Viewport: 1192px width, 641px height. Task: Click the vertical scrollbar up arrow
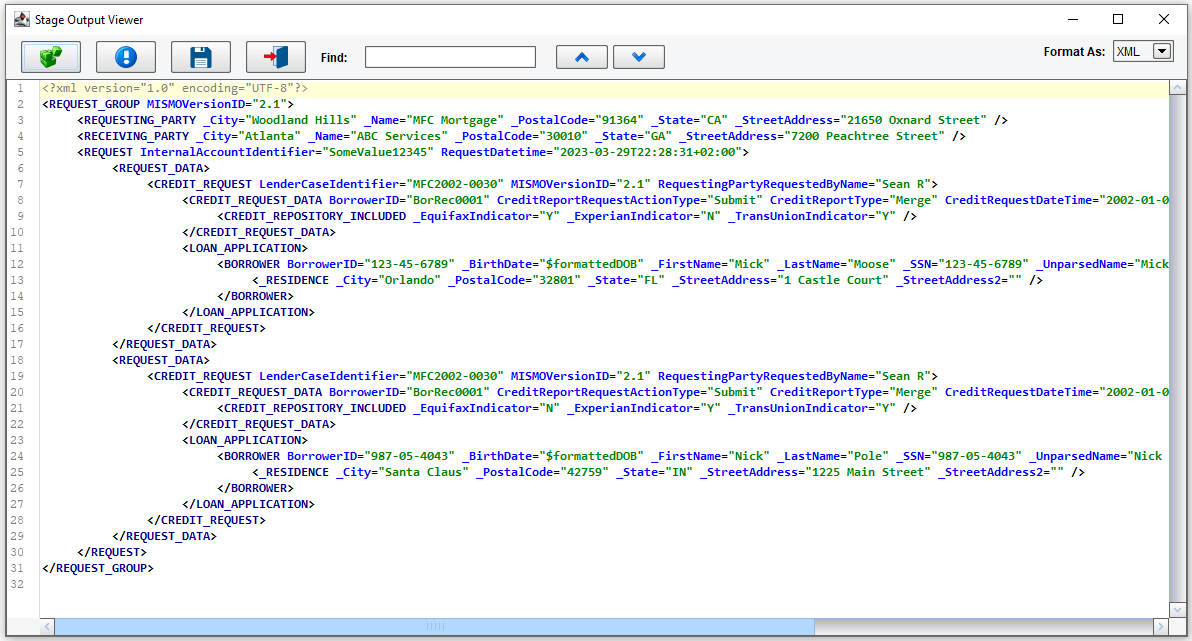tap(1176, 89)
